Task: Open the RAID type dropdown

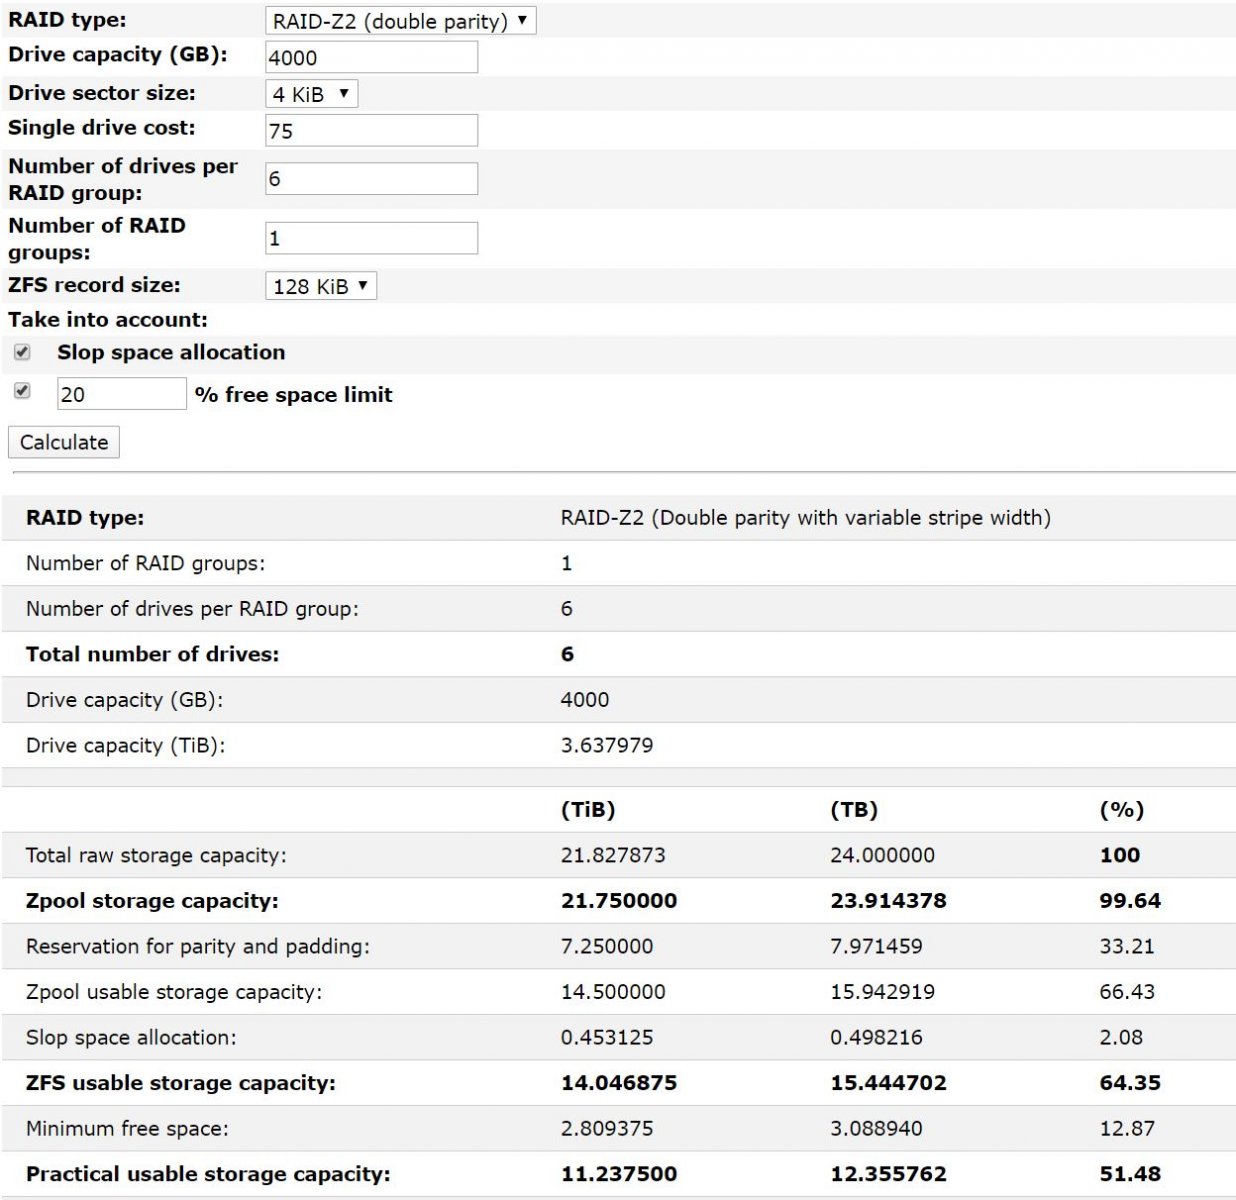Action: coord(400,21)
